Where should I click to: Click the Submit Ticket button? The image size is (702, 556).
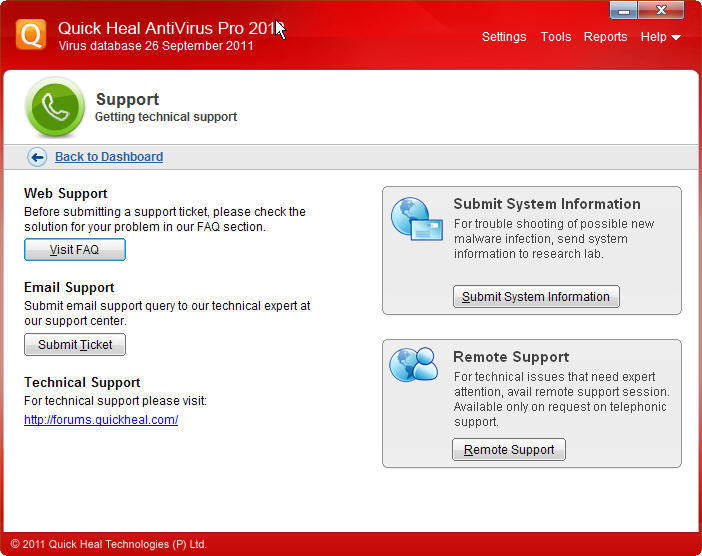75,344
